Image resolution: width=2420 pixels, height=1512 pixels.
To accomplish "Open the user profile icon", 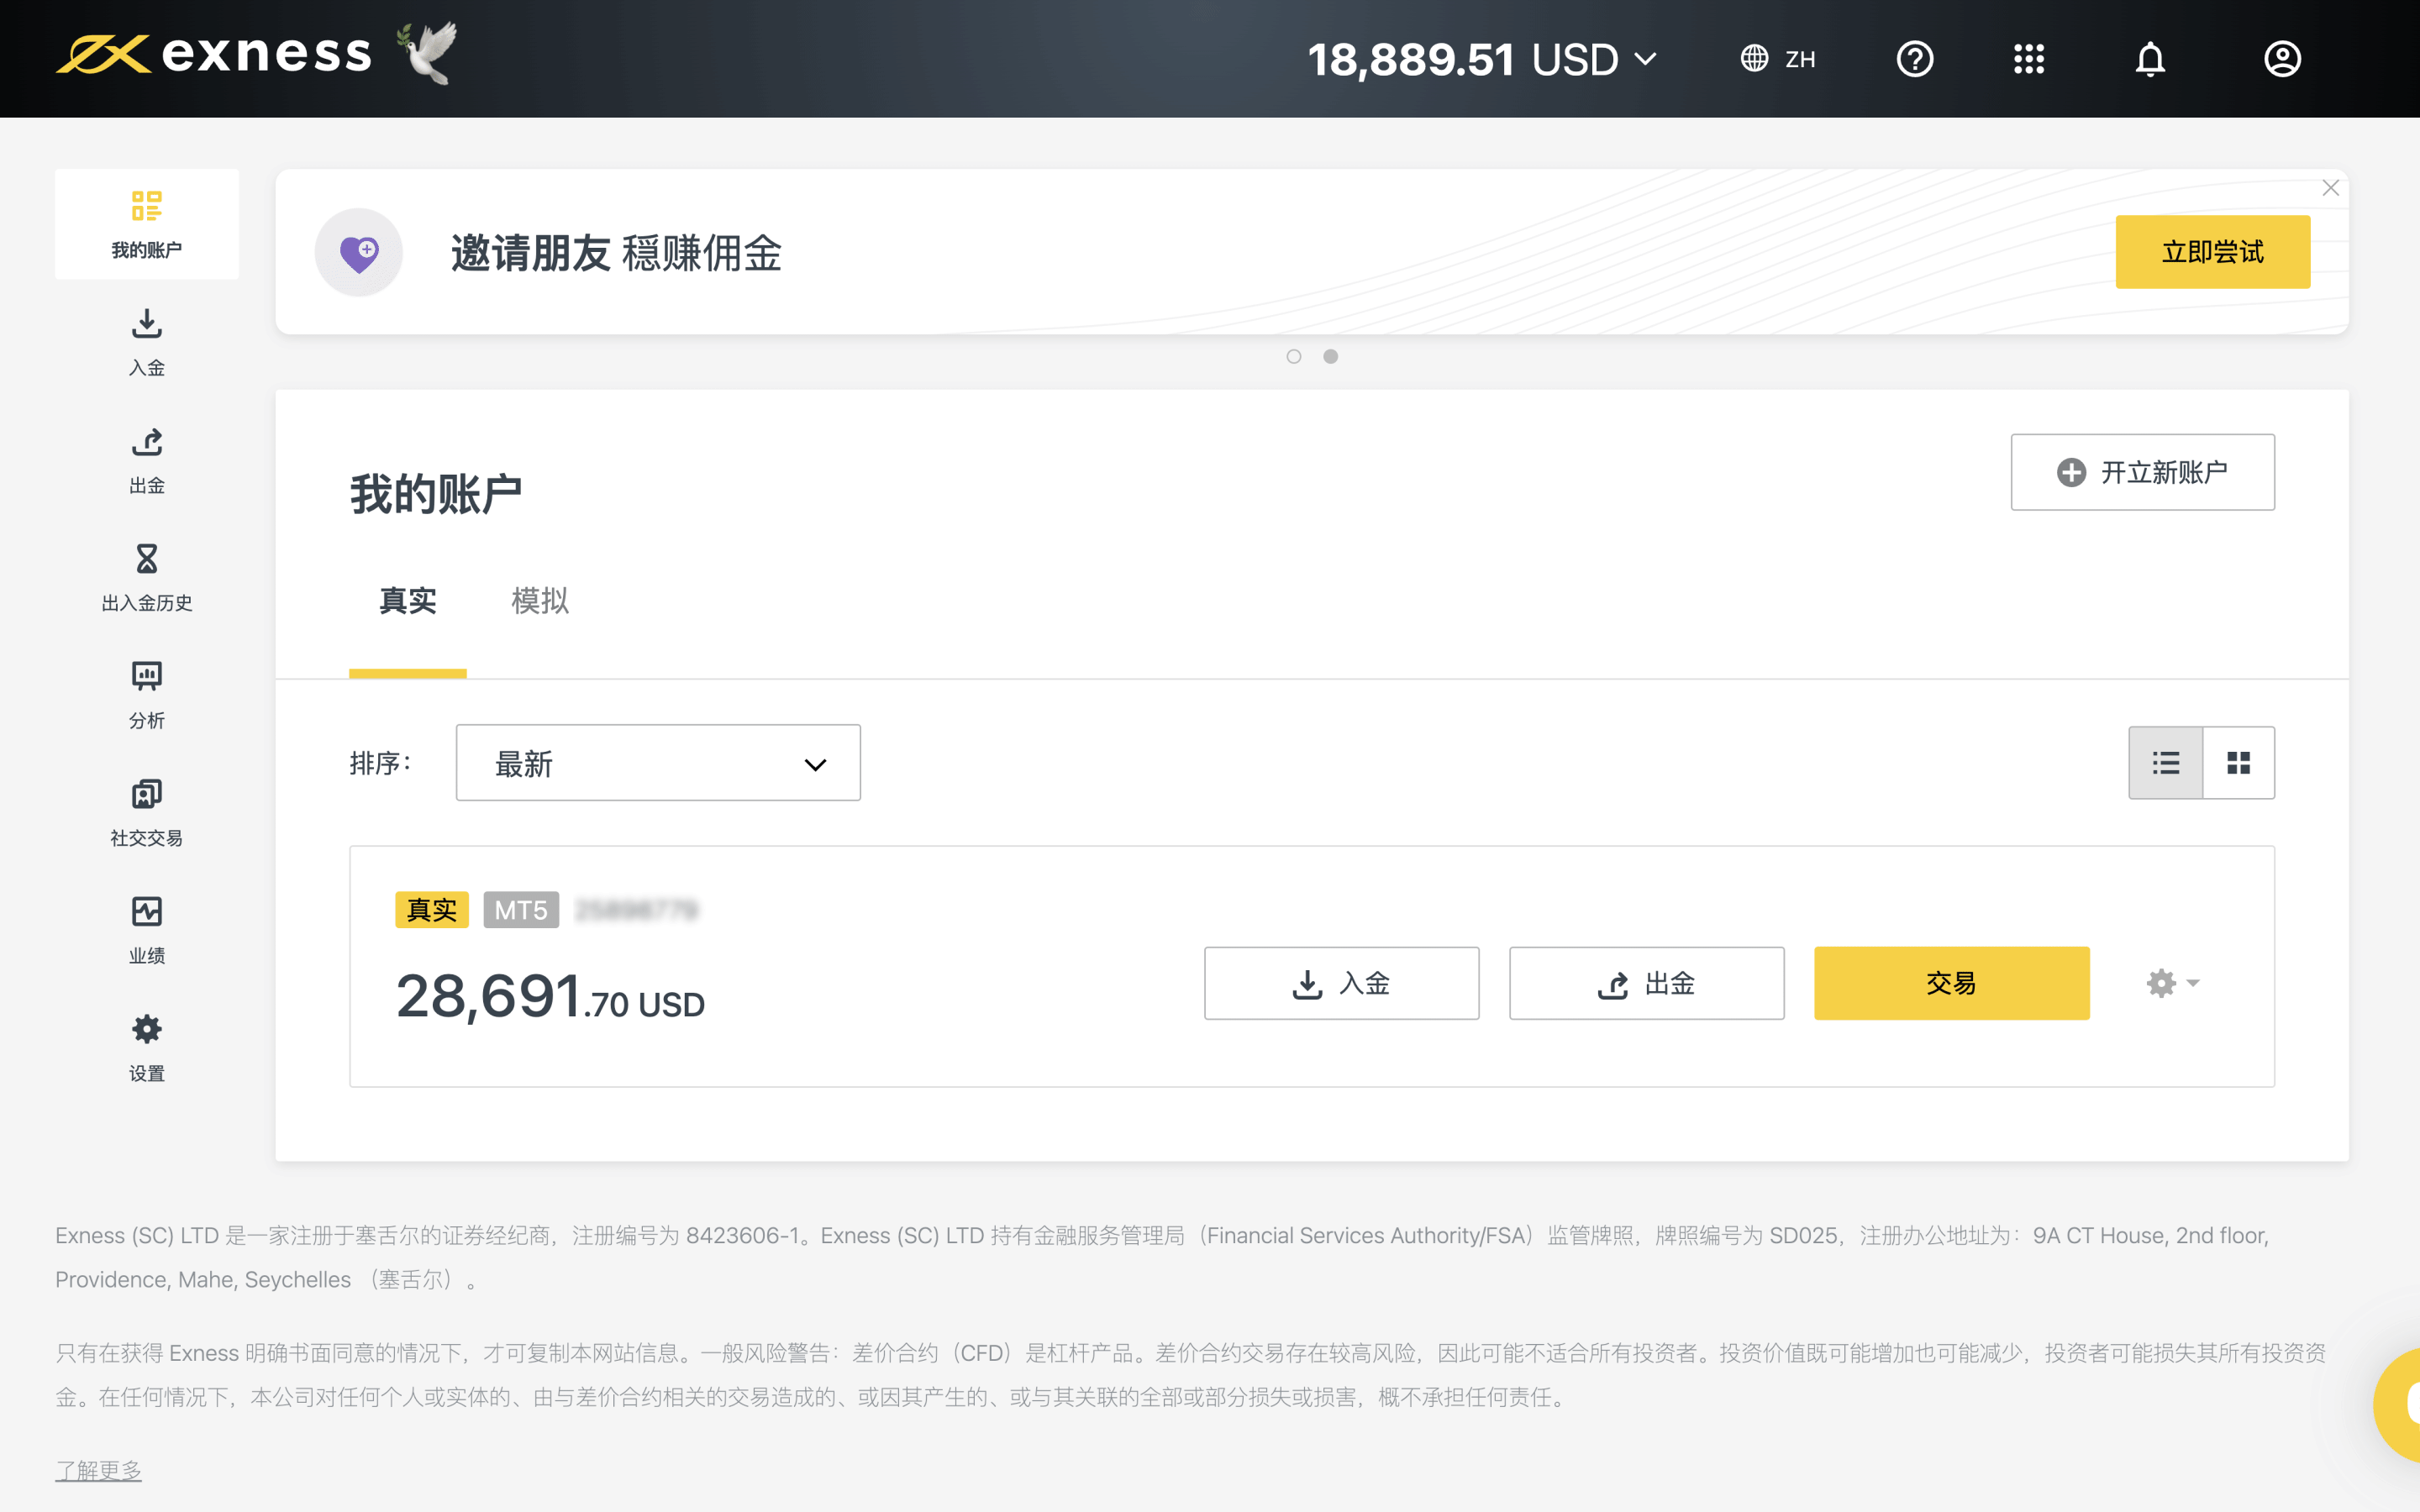I will (x=2282, y=59).
